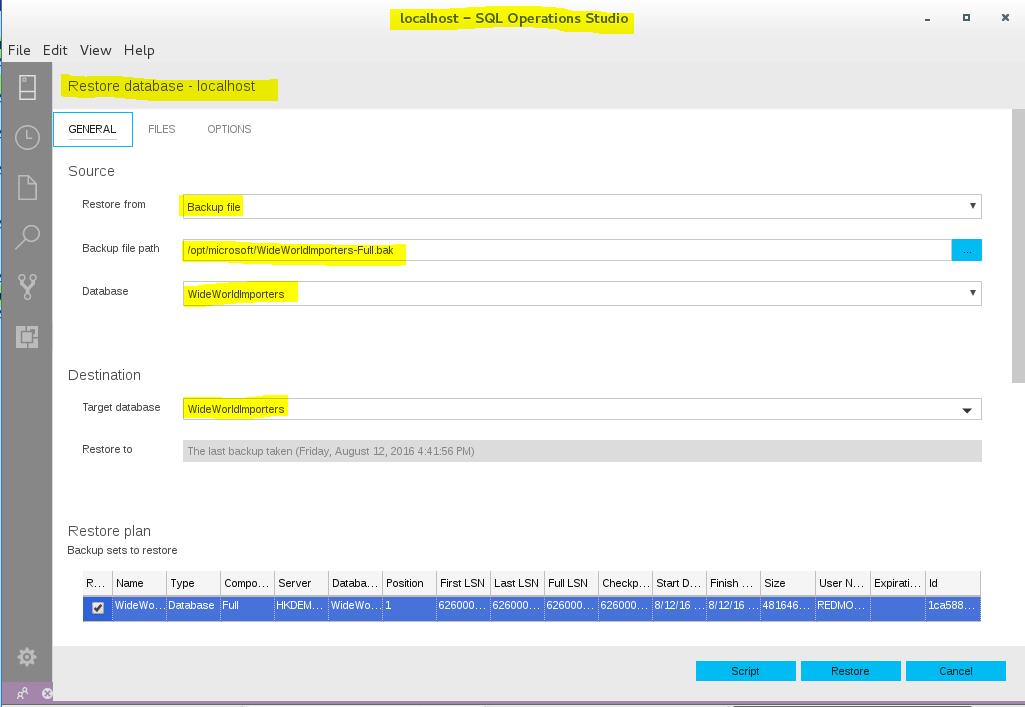Click the Id column header
1025x707 pixels.
coord(953,583)
